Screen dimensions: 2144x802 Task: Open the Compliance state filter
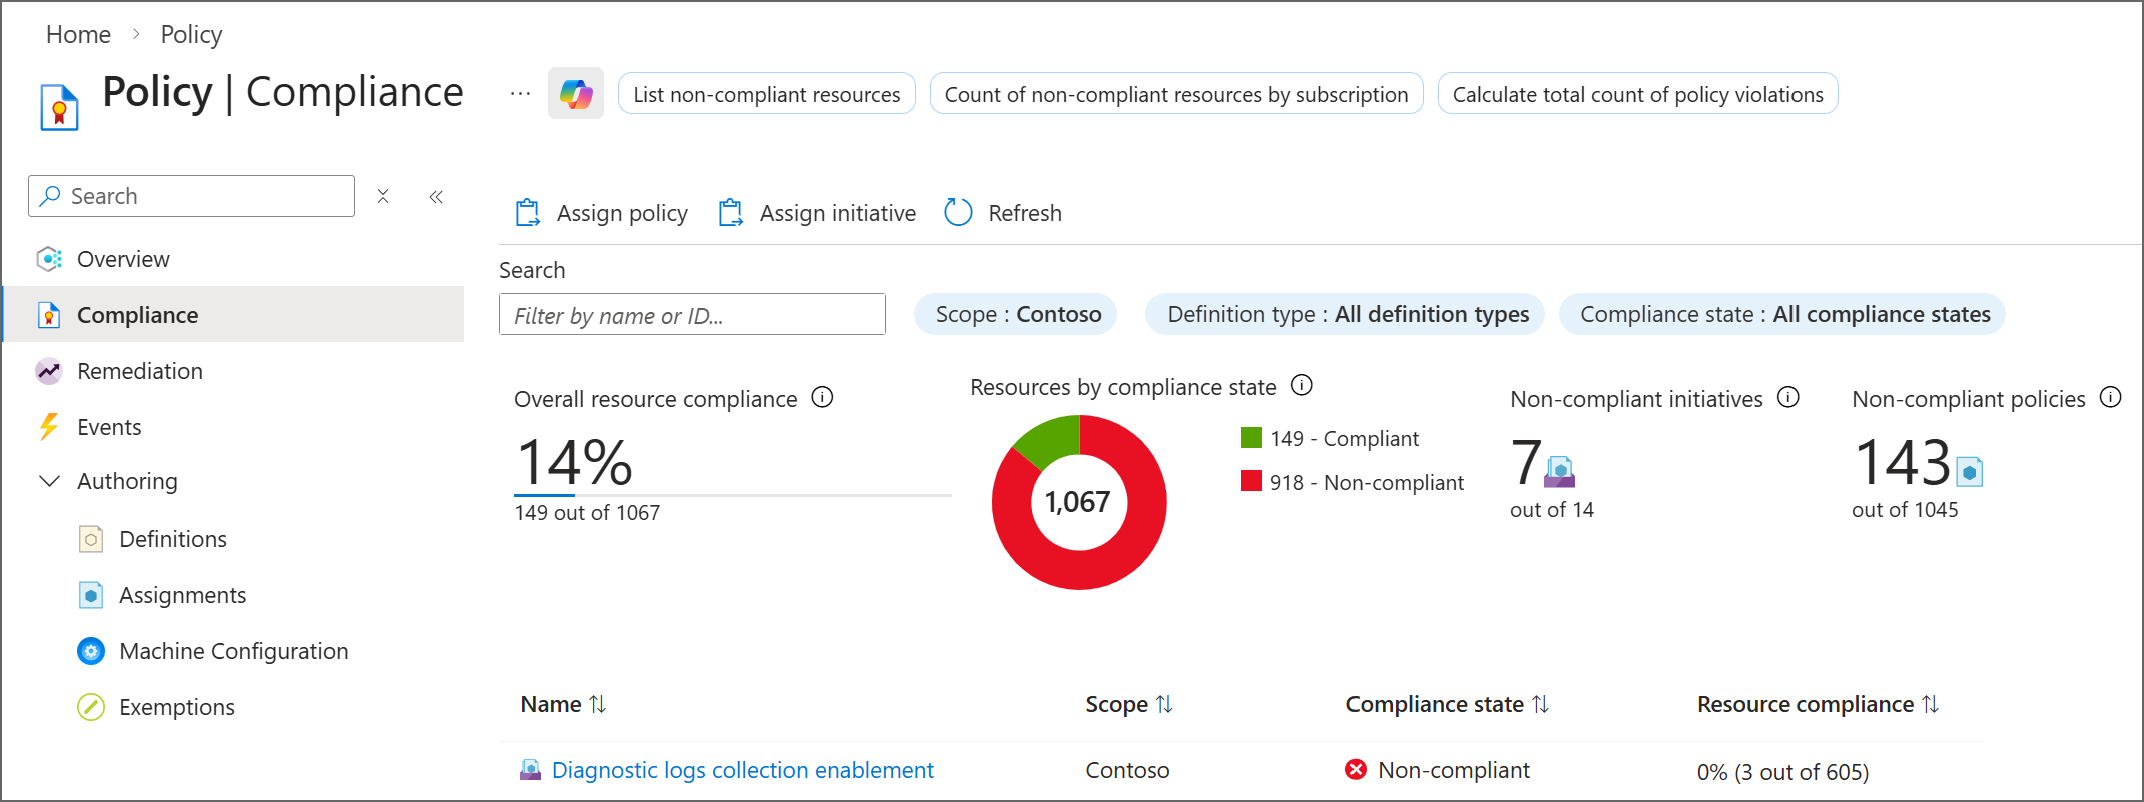click(1782, 314)
